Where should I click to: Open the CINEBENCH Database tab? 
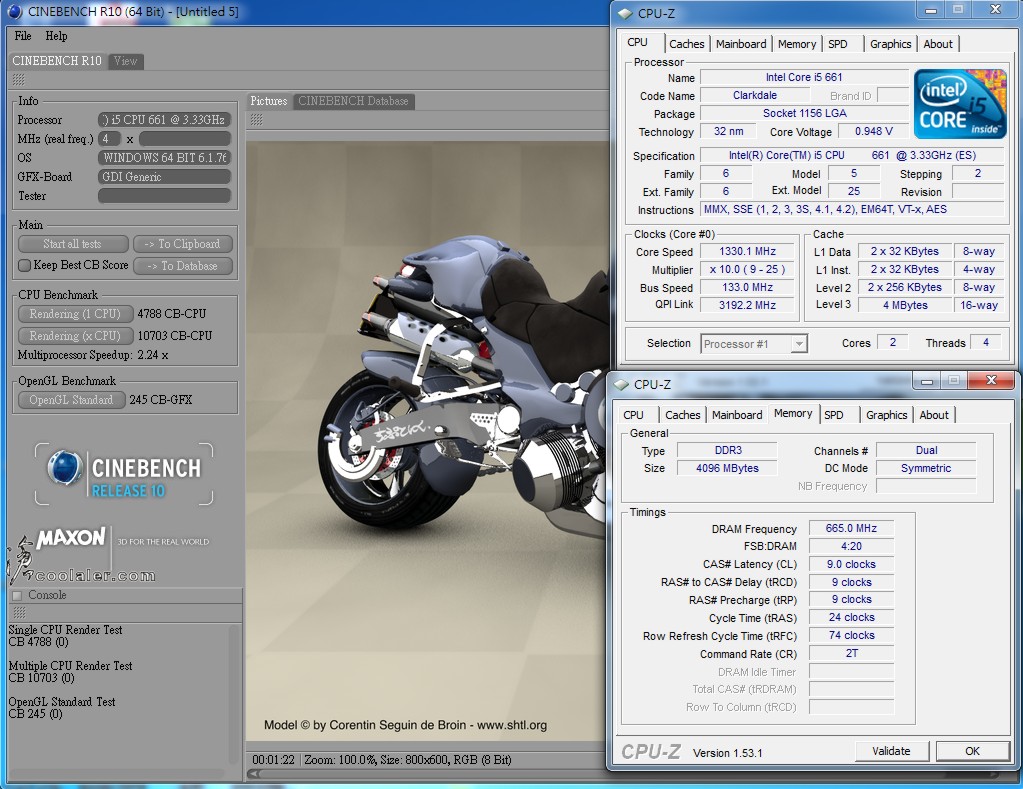354,101
